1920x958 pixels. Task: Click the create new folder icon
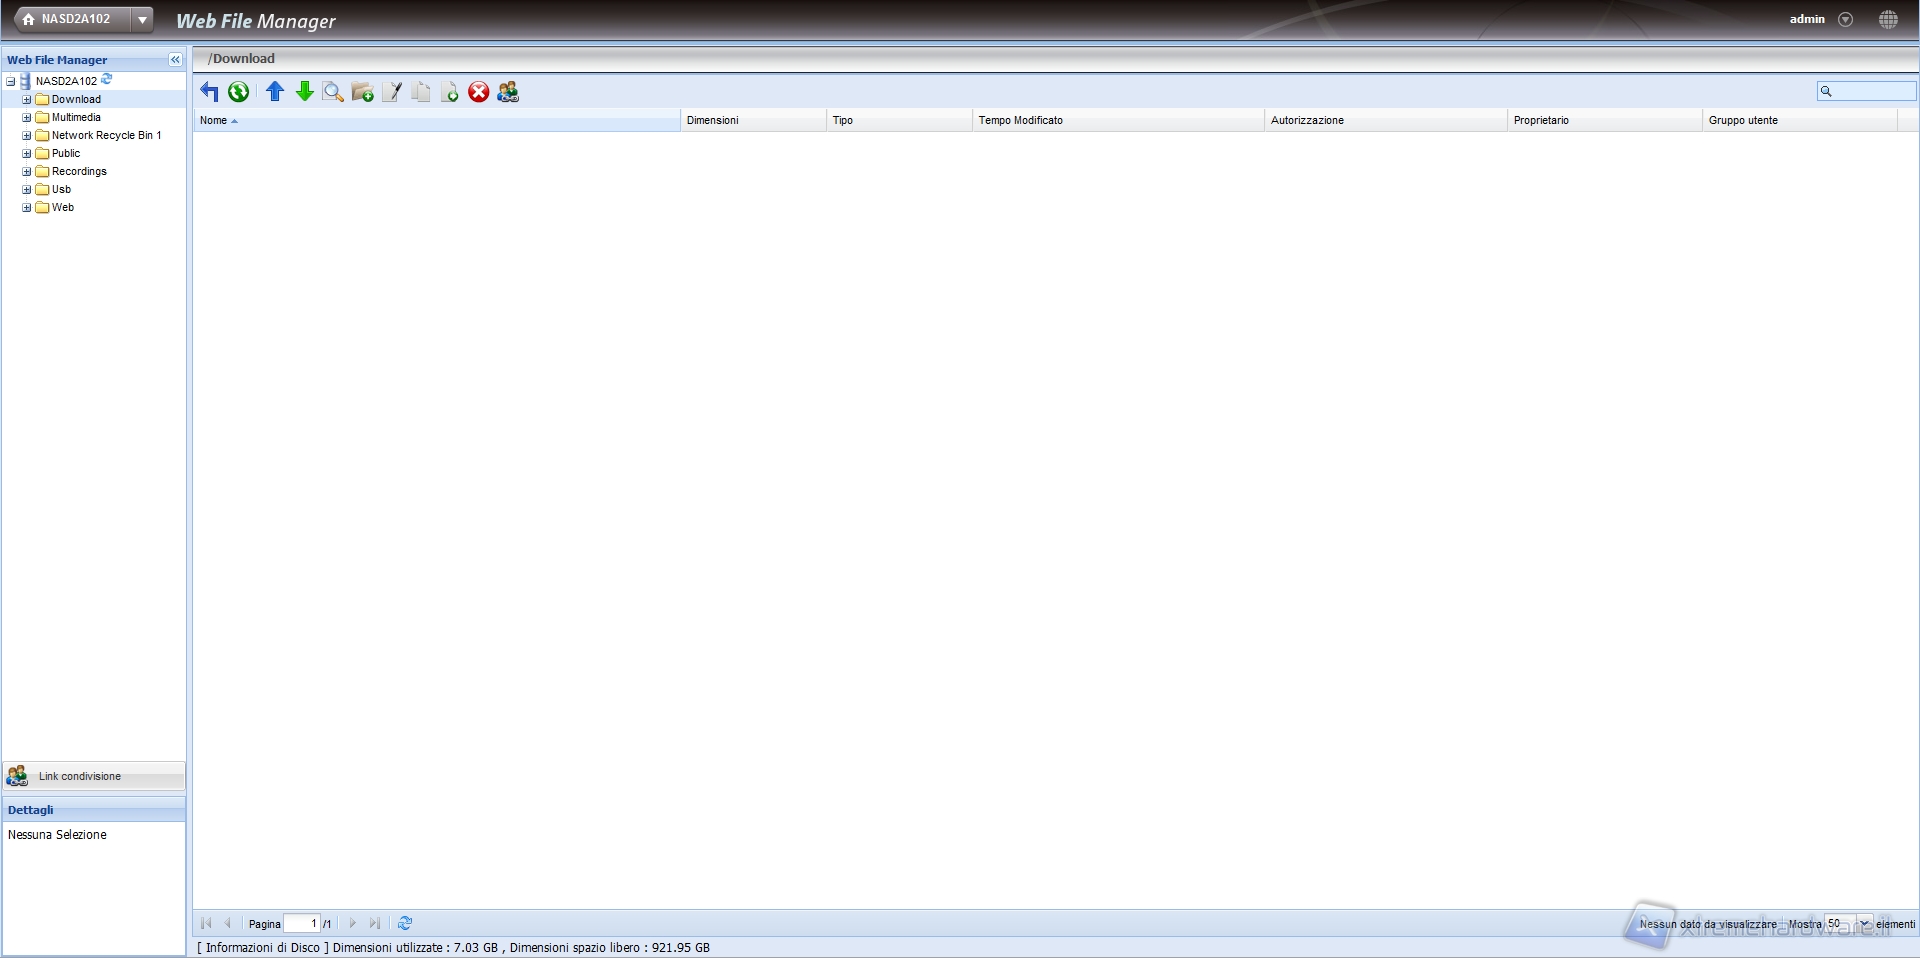(x=362, y=92)
